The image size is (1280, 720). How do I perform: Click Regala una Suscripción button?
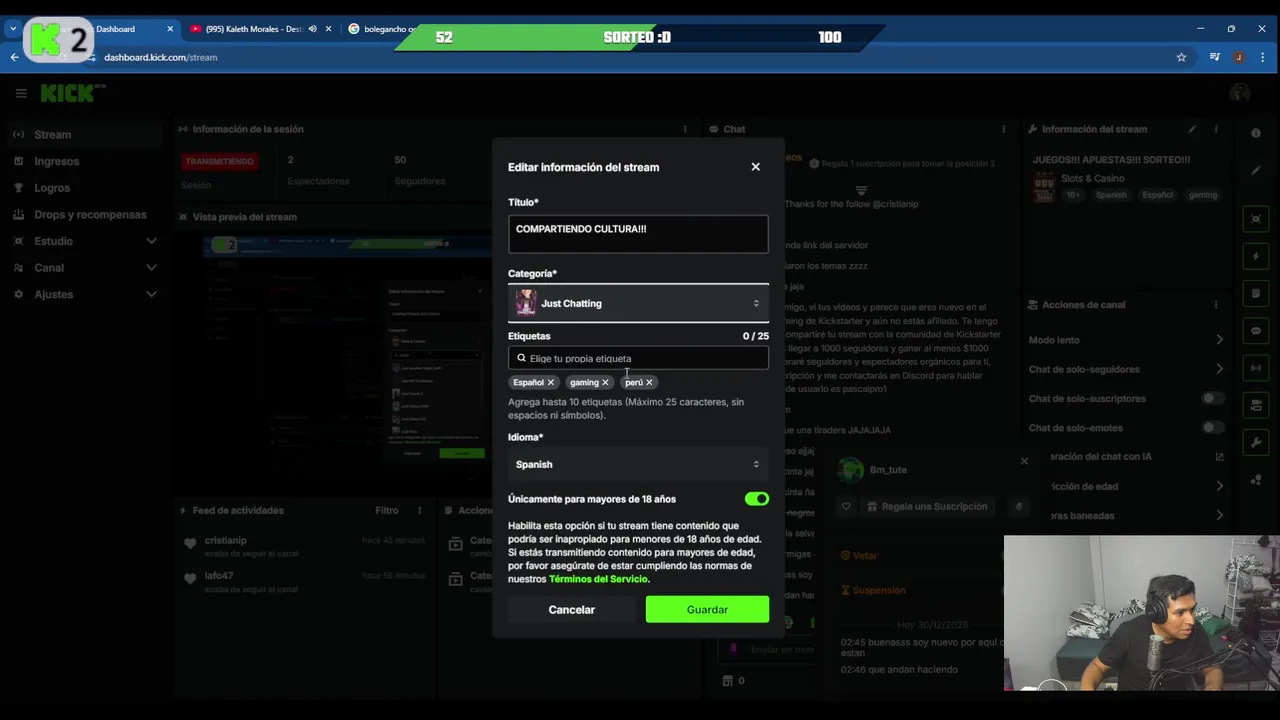tap(928, 507)
